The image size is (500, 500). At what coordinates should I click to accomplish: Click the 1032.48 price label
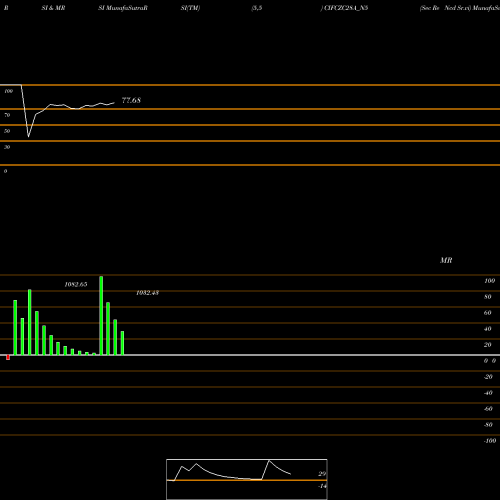click(x=147, y=293)
